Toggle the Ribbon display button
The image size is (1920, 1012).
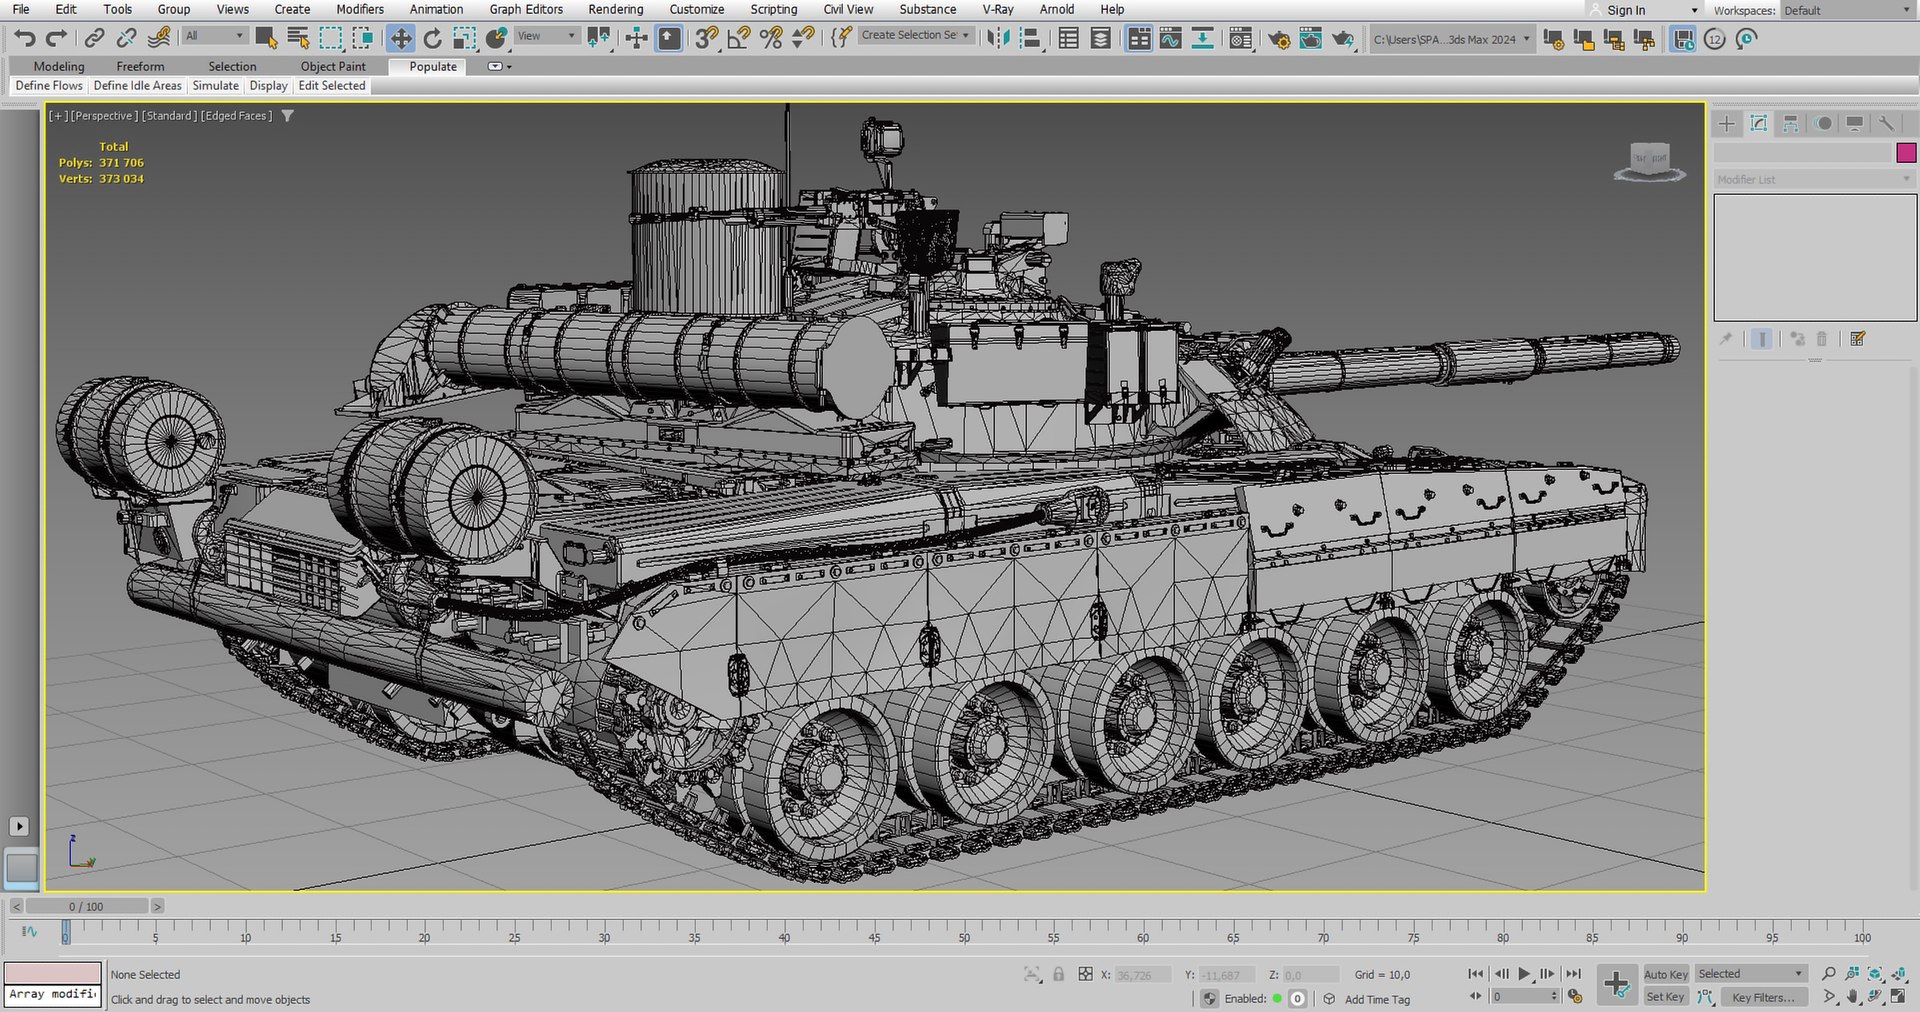point(1139,38)
